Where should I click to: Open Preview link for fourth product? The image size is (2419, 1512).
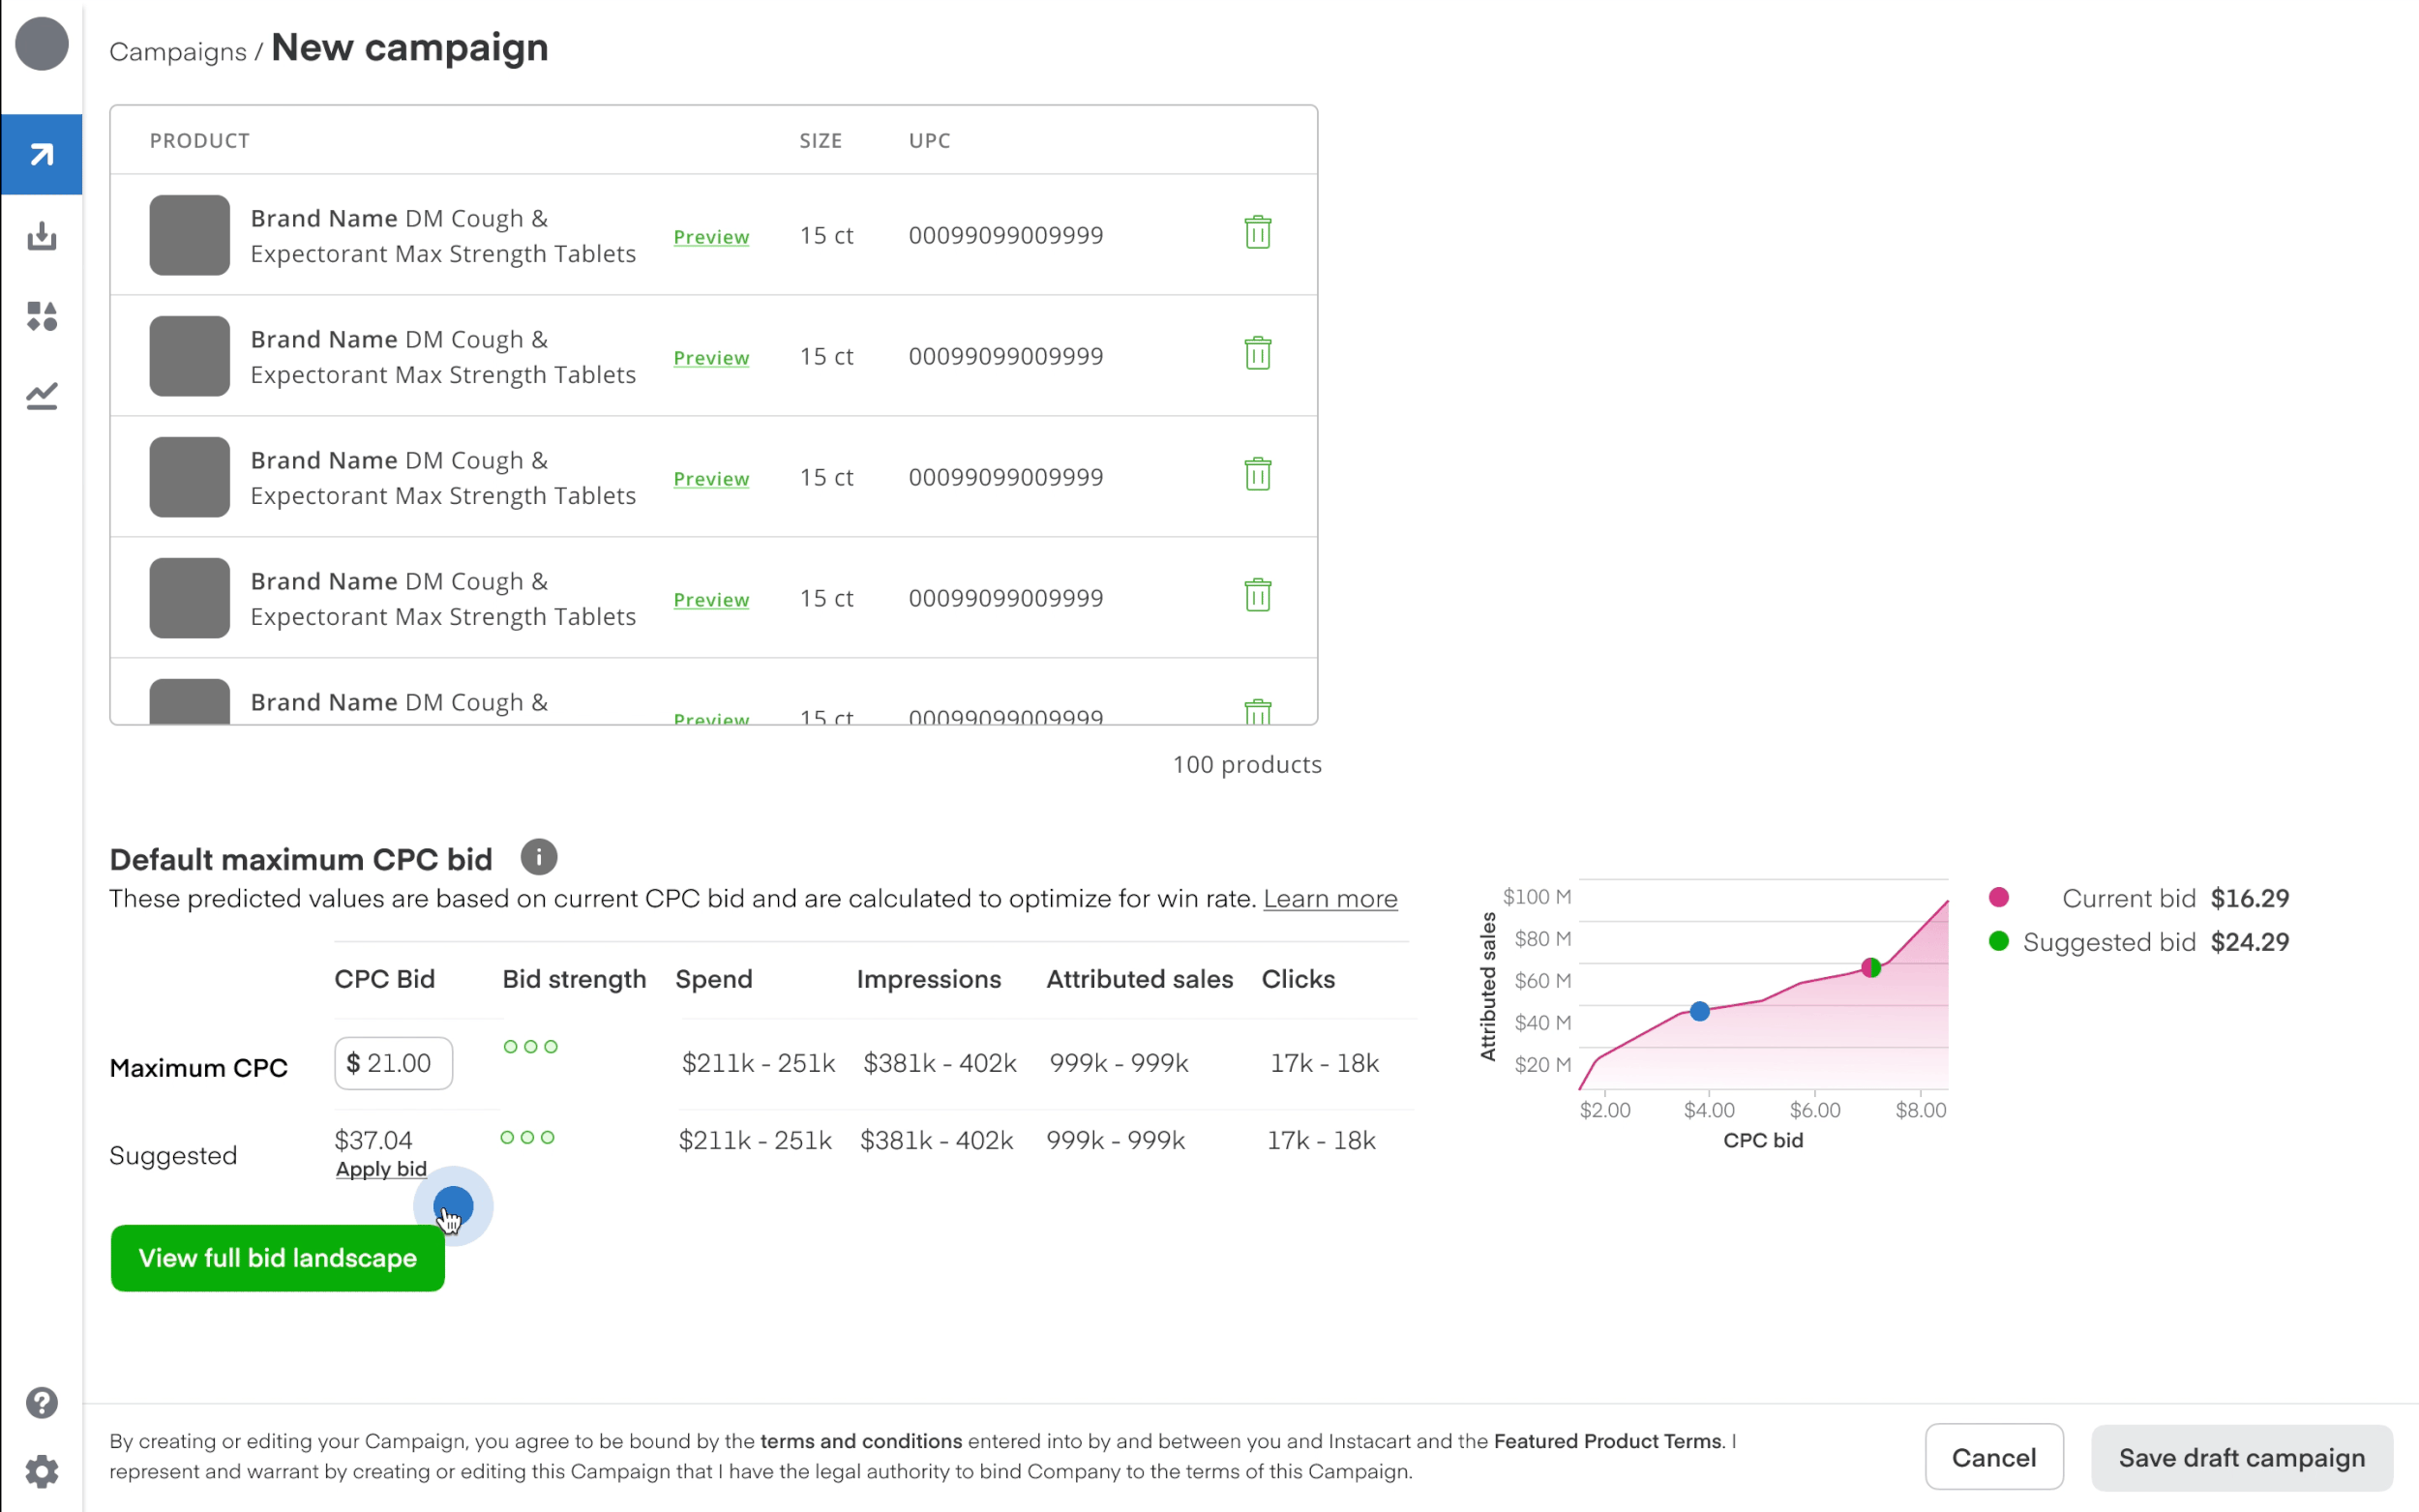pyautogui.click(x=710, y=600)
